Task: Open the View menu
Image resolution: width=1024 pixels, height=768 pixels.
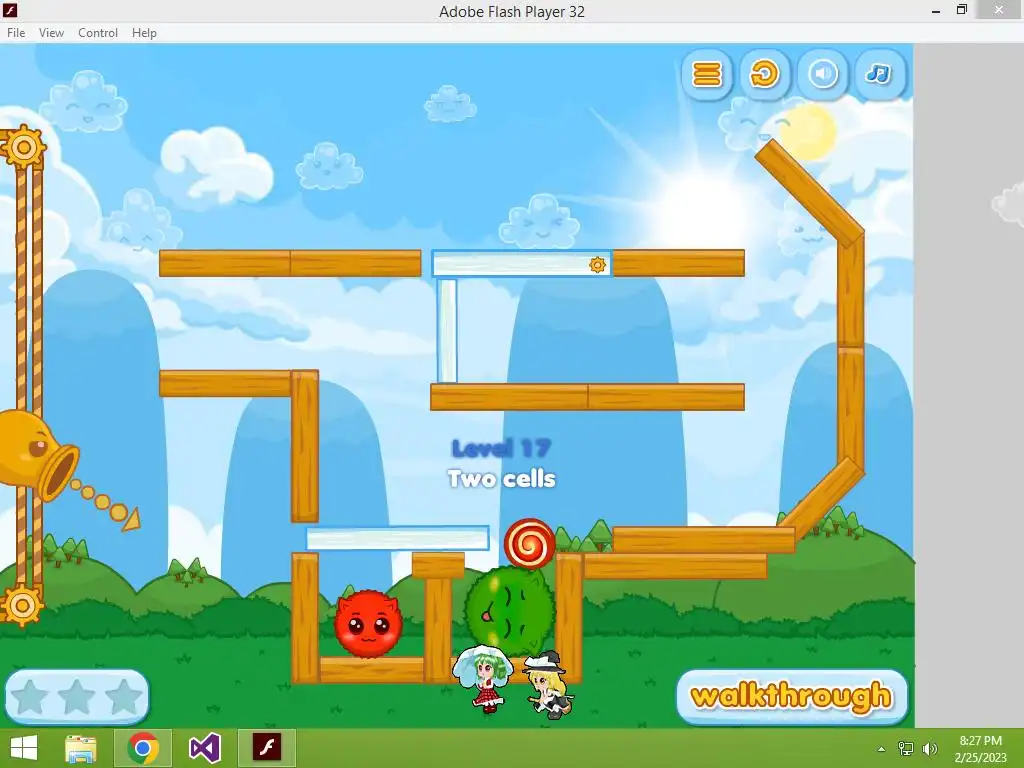Action: point(51,33)
